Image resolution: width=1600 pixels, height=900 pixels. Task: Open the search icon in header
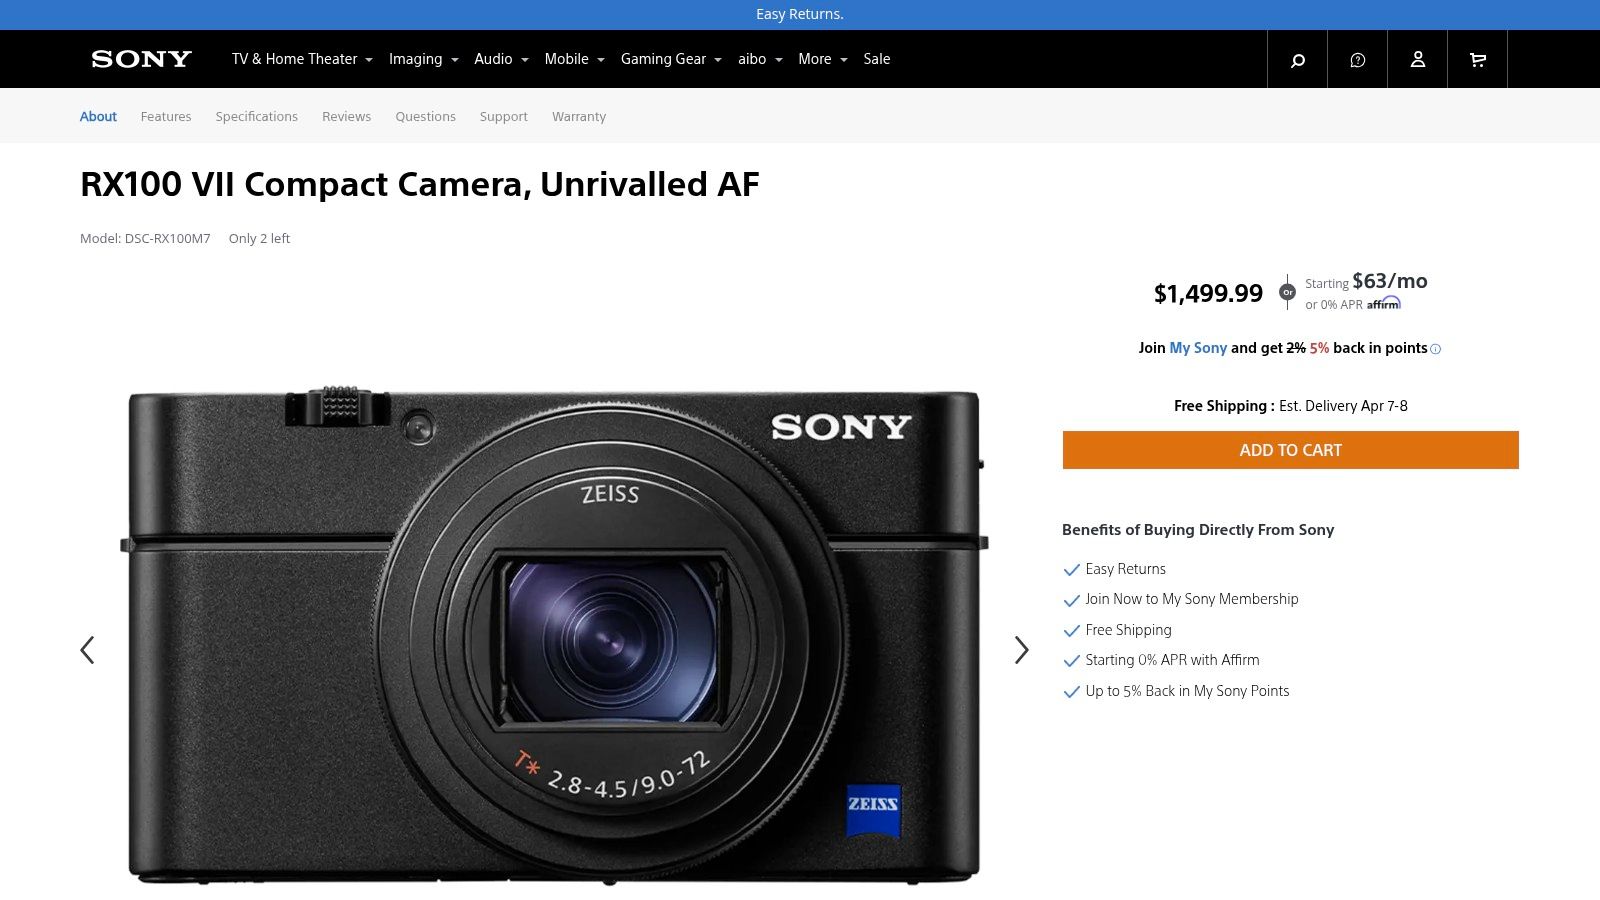pos(1297,60)
